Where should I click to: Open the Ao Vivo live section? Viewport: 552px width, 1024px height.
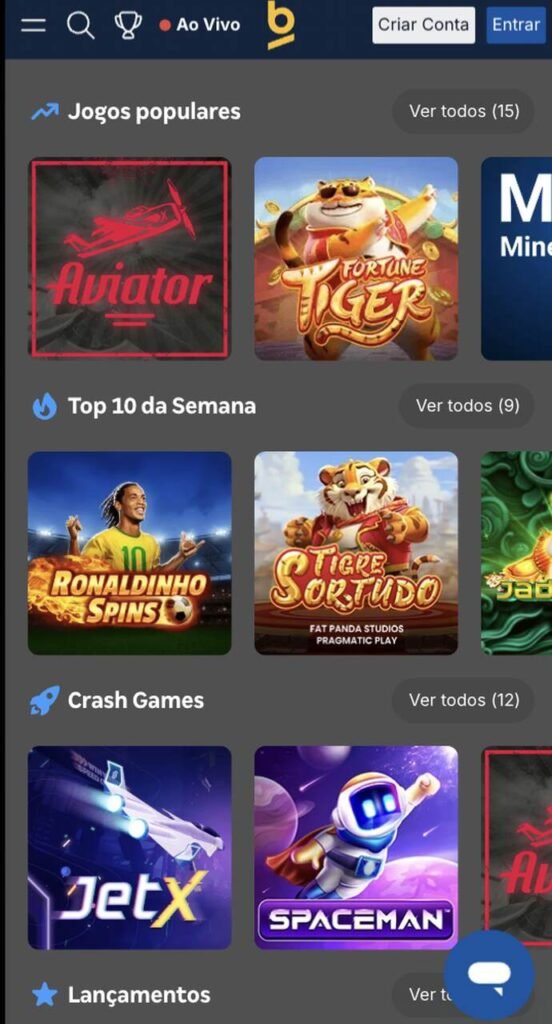click(x=200, y=25)
